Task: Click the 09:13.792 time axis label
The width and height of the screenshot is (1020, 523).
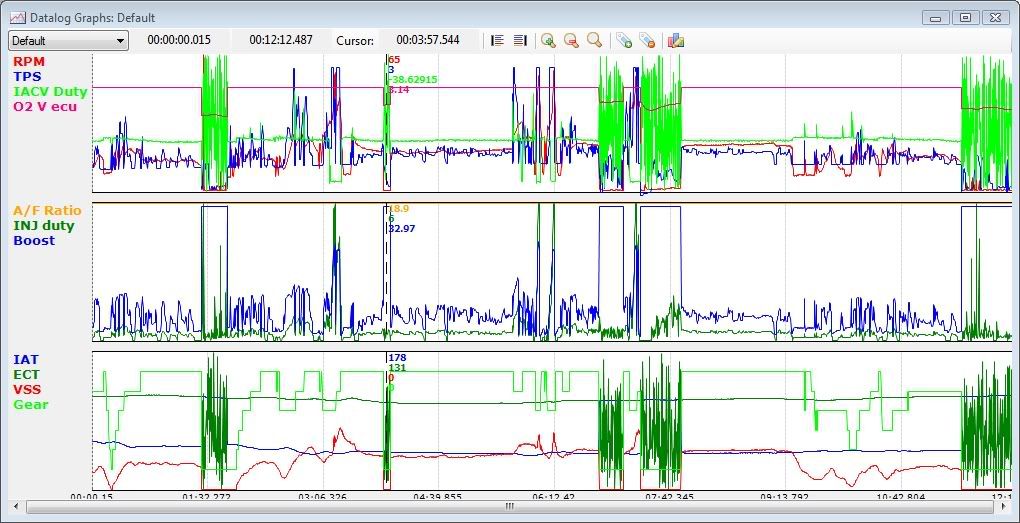Action: point(785,496)
